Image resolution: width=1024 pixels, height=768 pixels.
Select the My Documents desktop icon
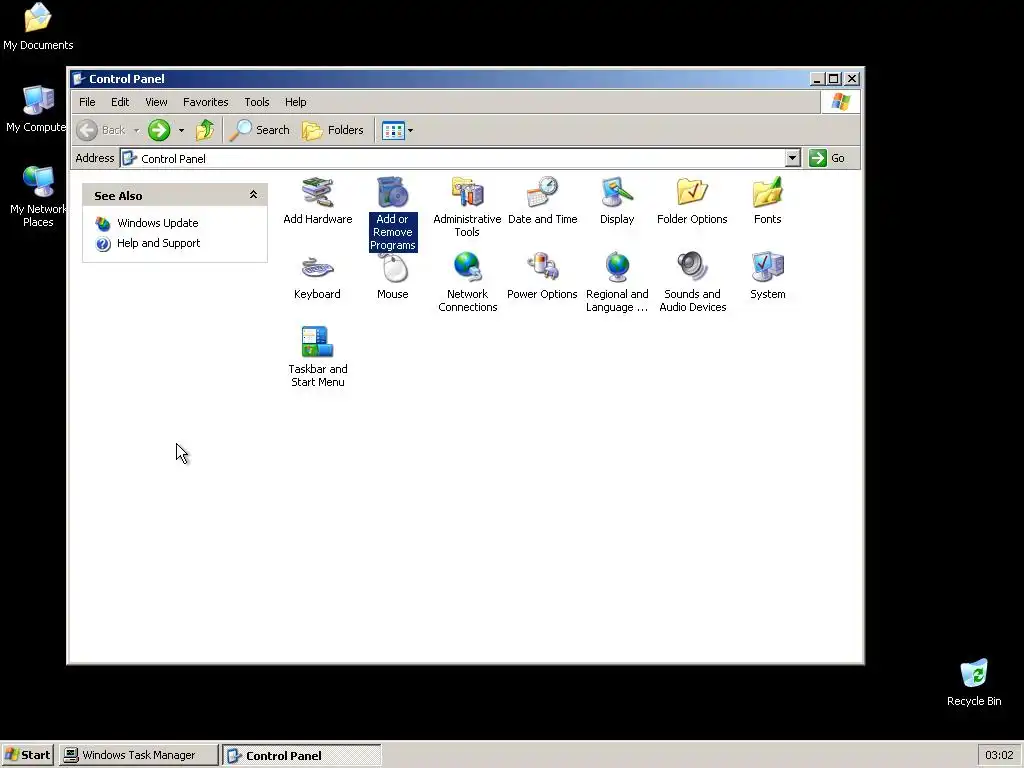(38, 26)
